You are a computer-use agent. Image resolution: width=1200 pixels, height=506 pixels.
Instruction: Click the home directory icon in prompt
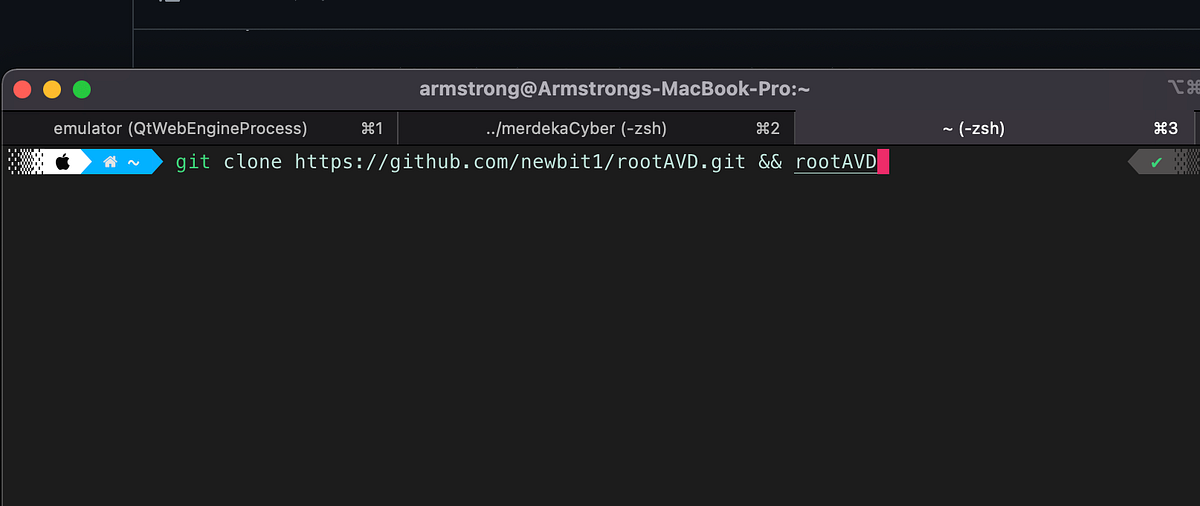point(111,162)
